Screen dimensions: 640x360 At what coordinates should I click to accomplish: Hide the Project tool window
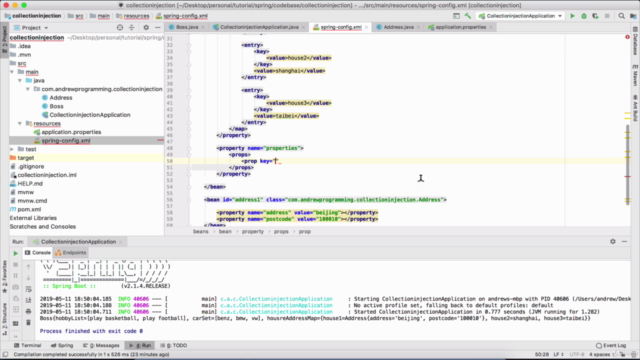[158, 27]
